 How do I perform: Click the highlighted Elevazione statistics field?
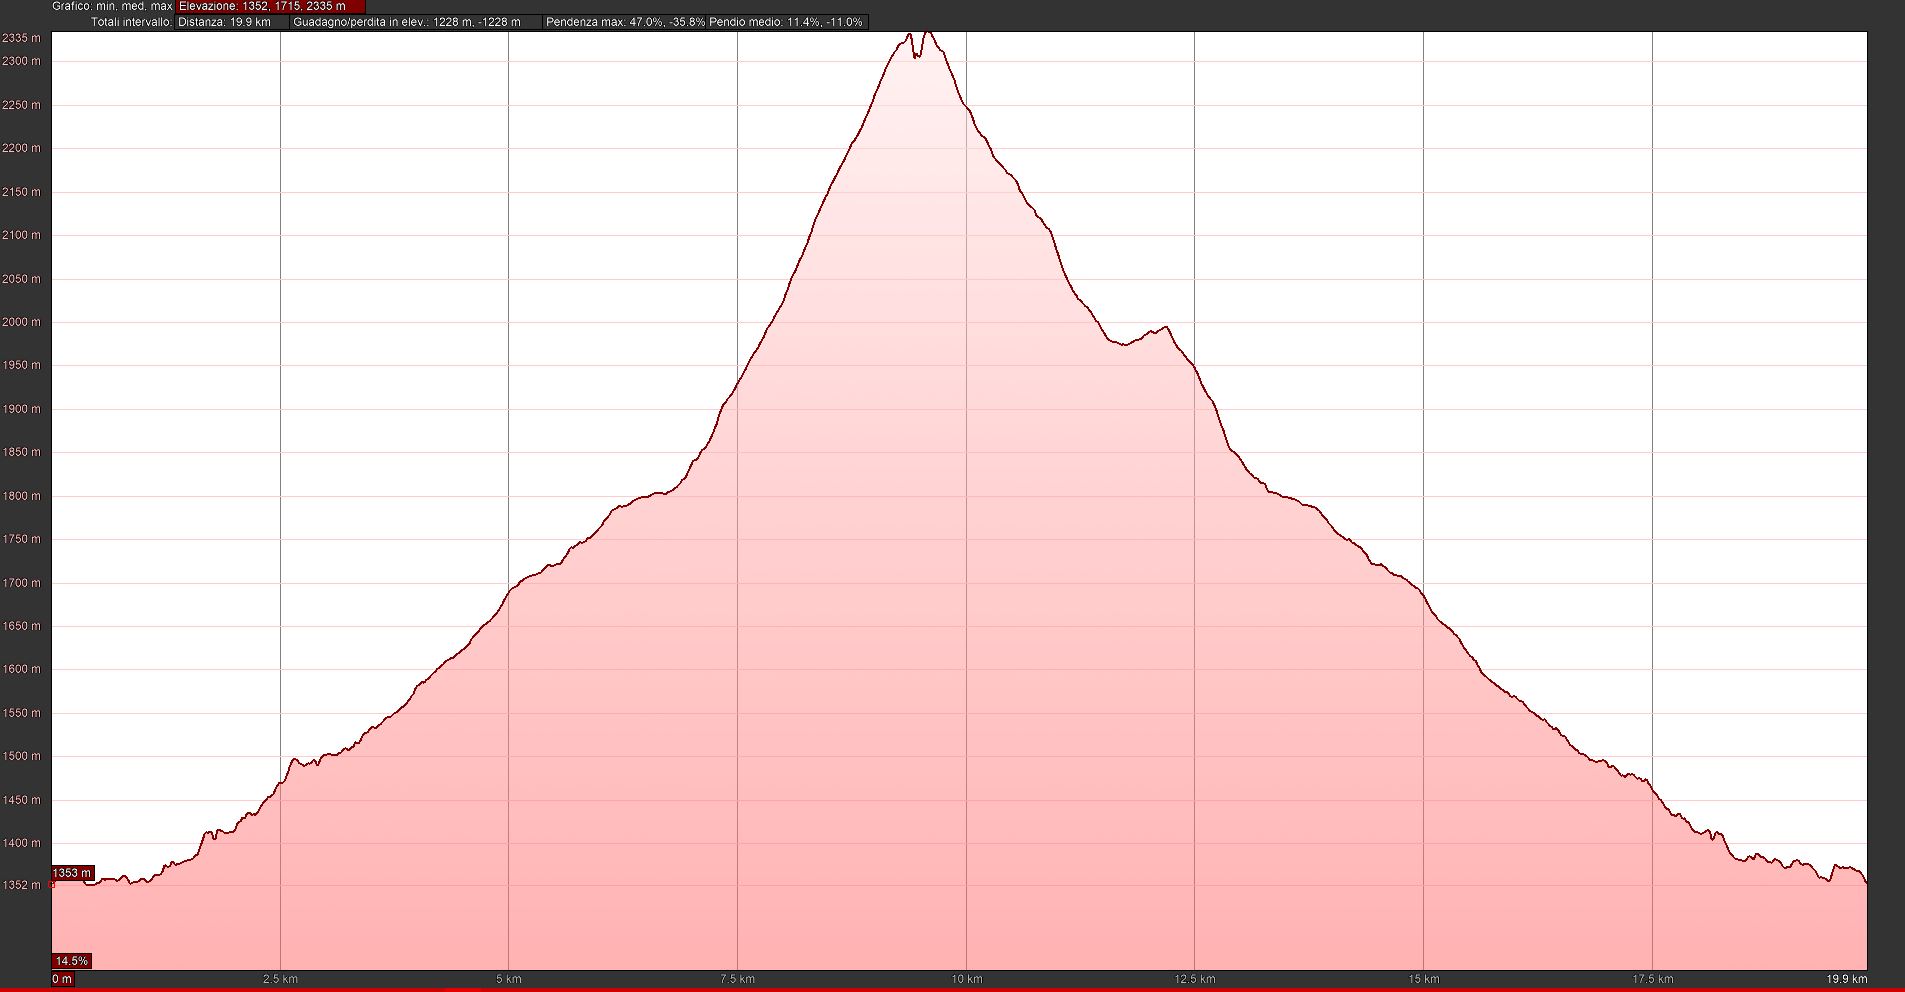point(270,6)
